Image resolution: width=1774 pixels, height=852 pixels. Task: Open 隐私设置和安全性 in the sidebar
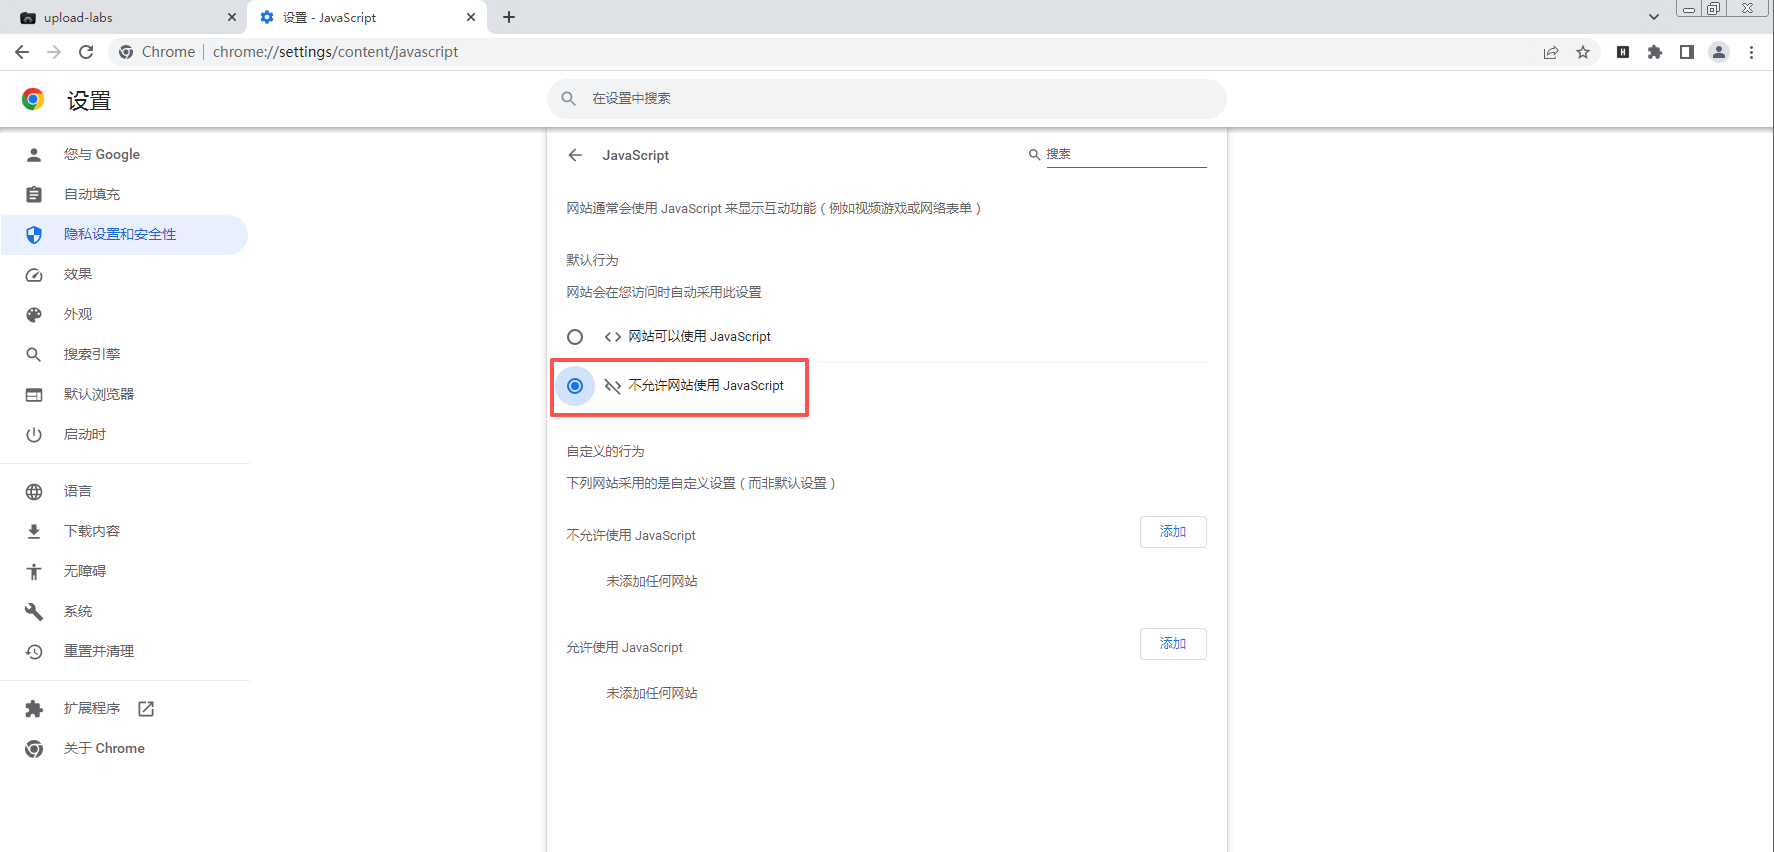(x=120, y=234)
